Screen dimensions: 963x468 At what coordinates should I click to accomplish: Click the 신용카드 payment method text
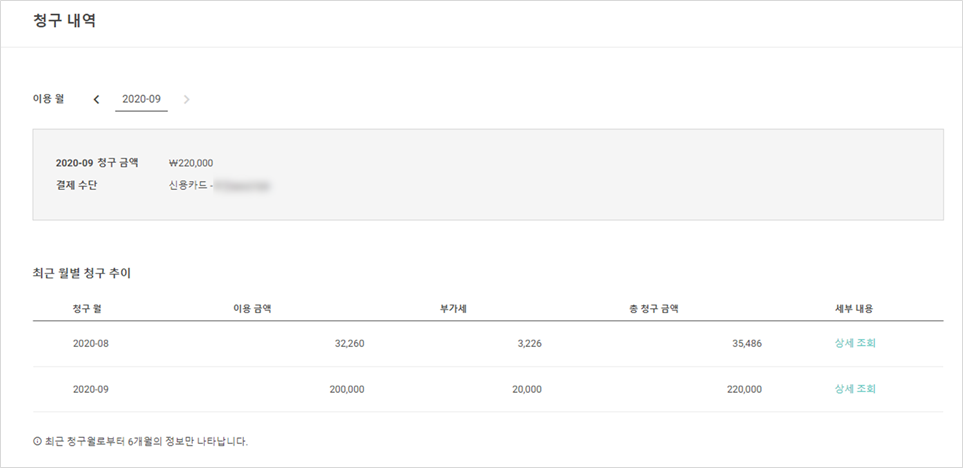pyautogui.click(x=189, y=185)
